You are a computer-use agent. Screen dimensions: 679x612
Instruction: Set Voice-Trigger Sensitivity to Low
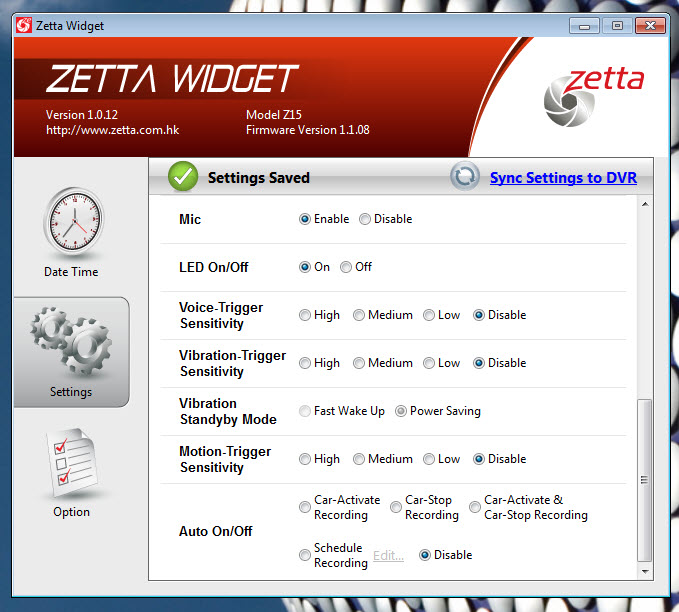click(x=429, y=315)
